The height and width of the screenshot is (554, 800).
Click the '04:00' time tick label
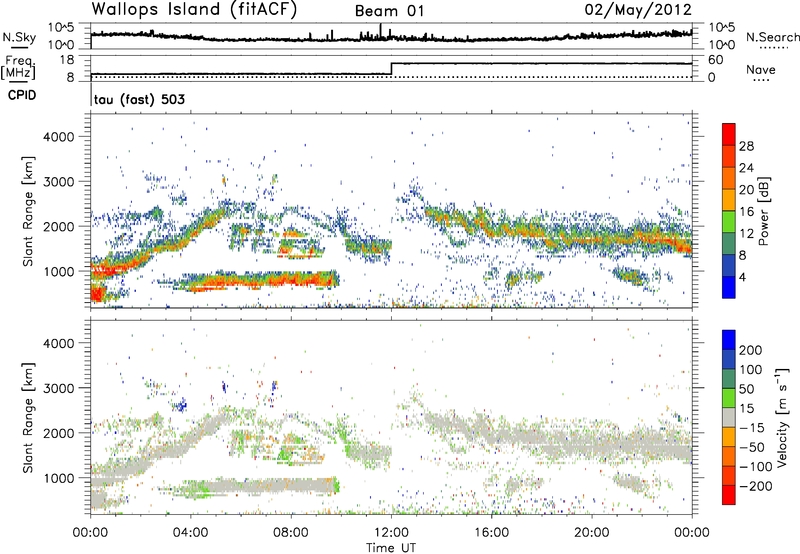click(191, 533)
